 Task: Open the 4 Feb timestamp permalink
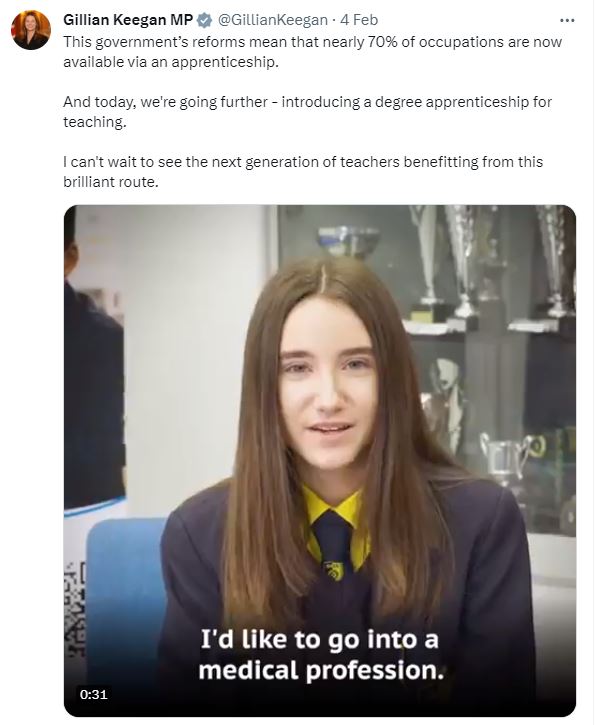pyautogui.click(x=359, y=20)
